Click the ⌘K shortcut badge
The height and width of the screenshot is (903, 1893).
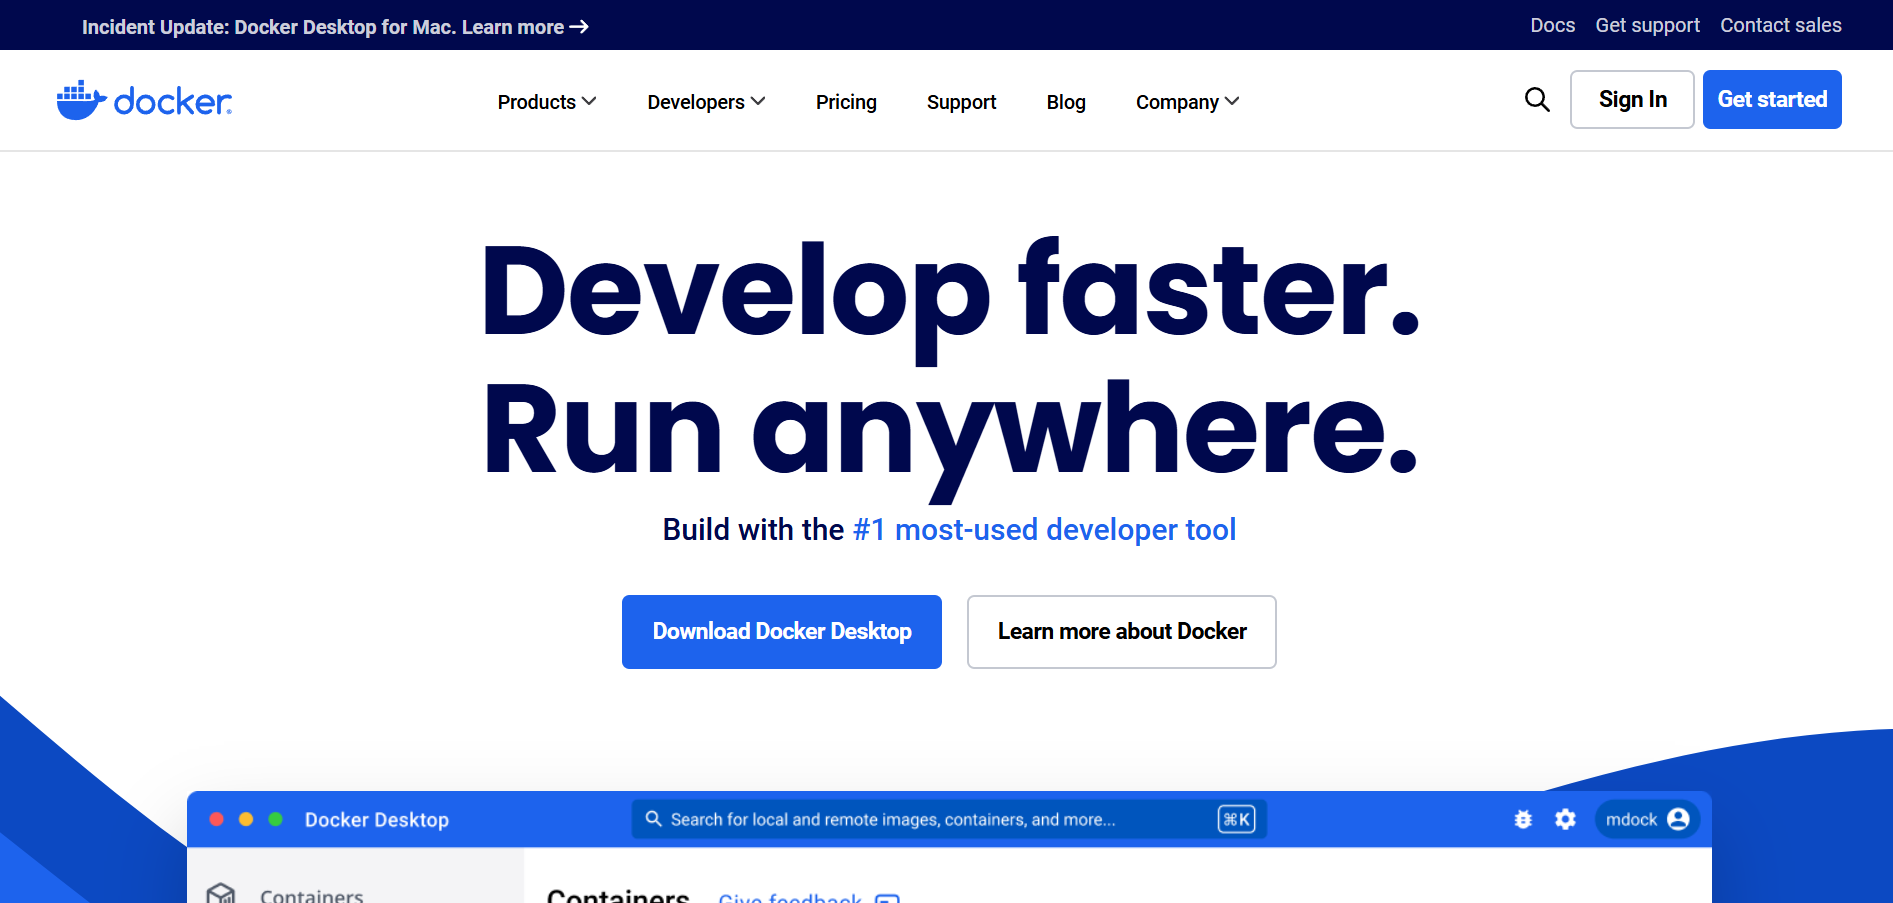(x=1236, y=819)
